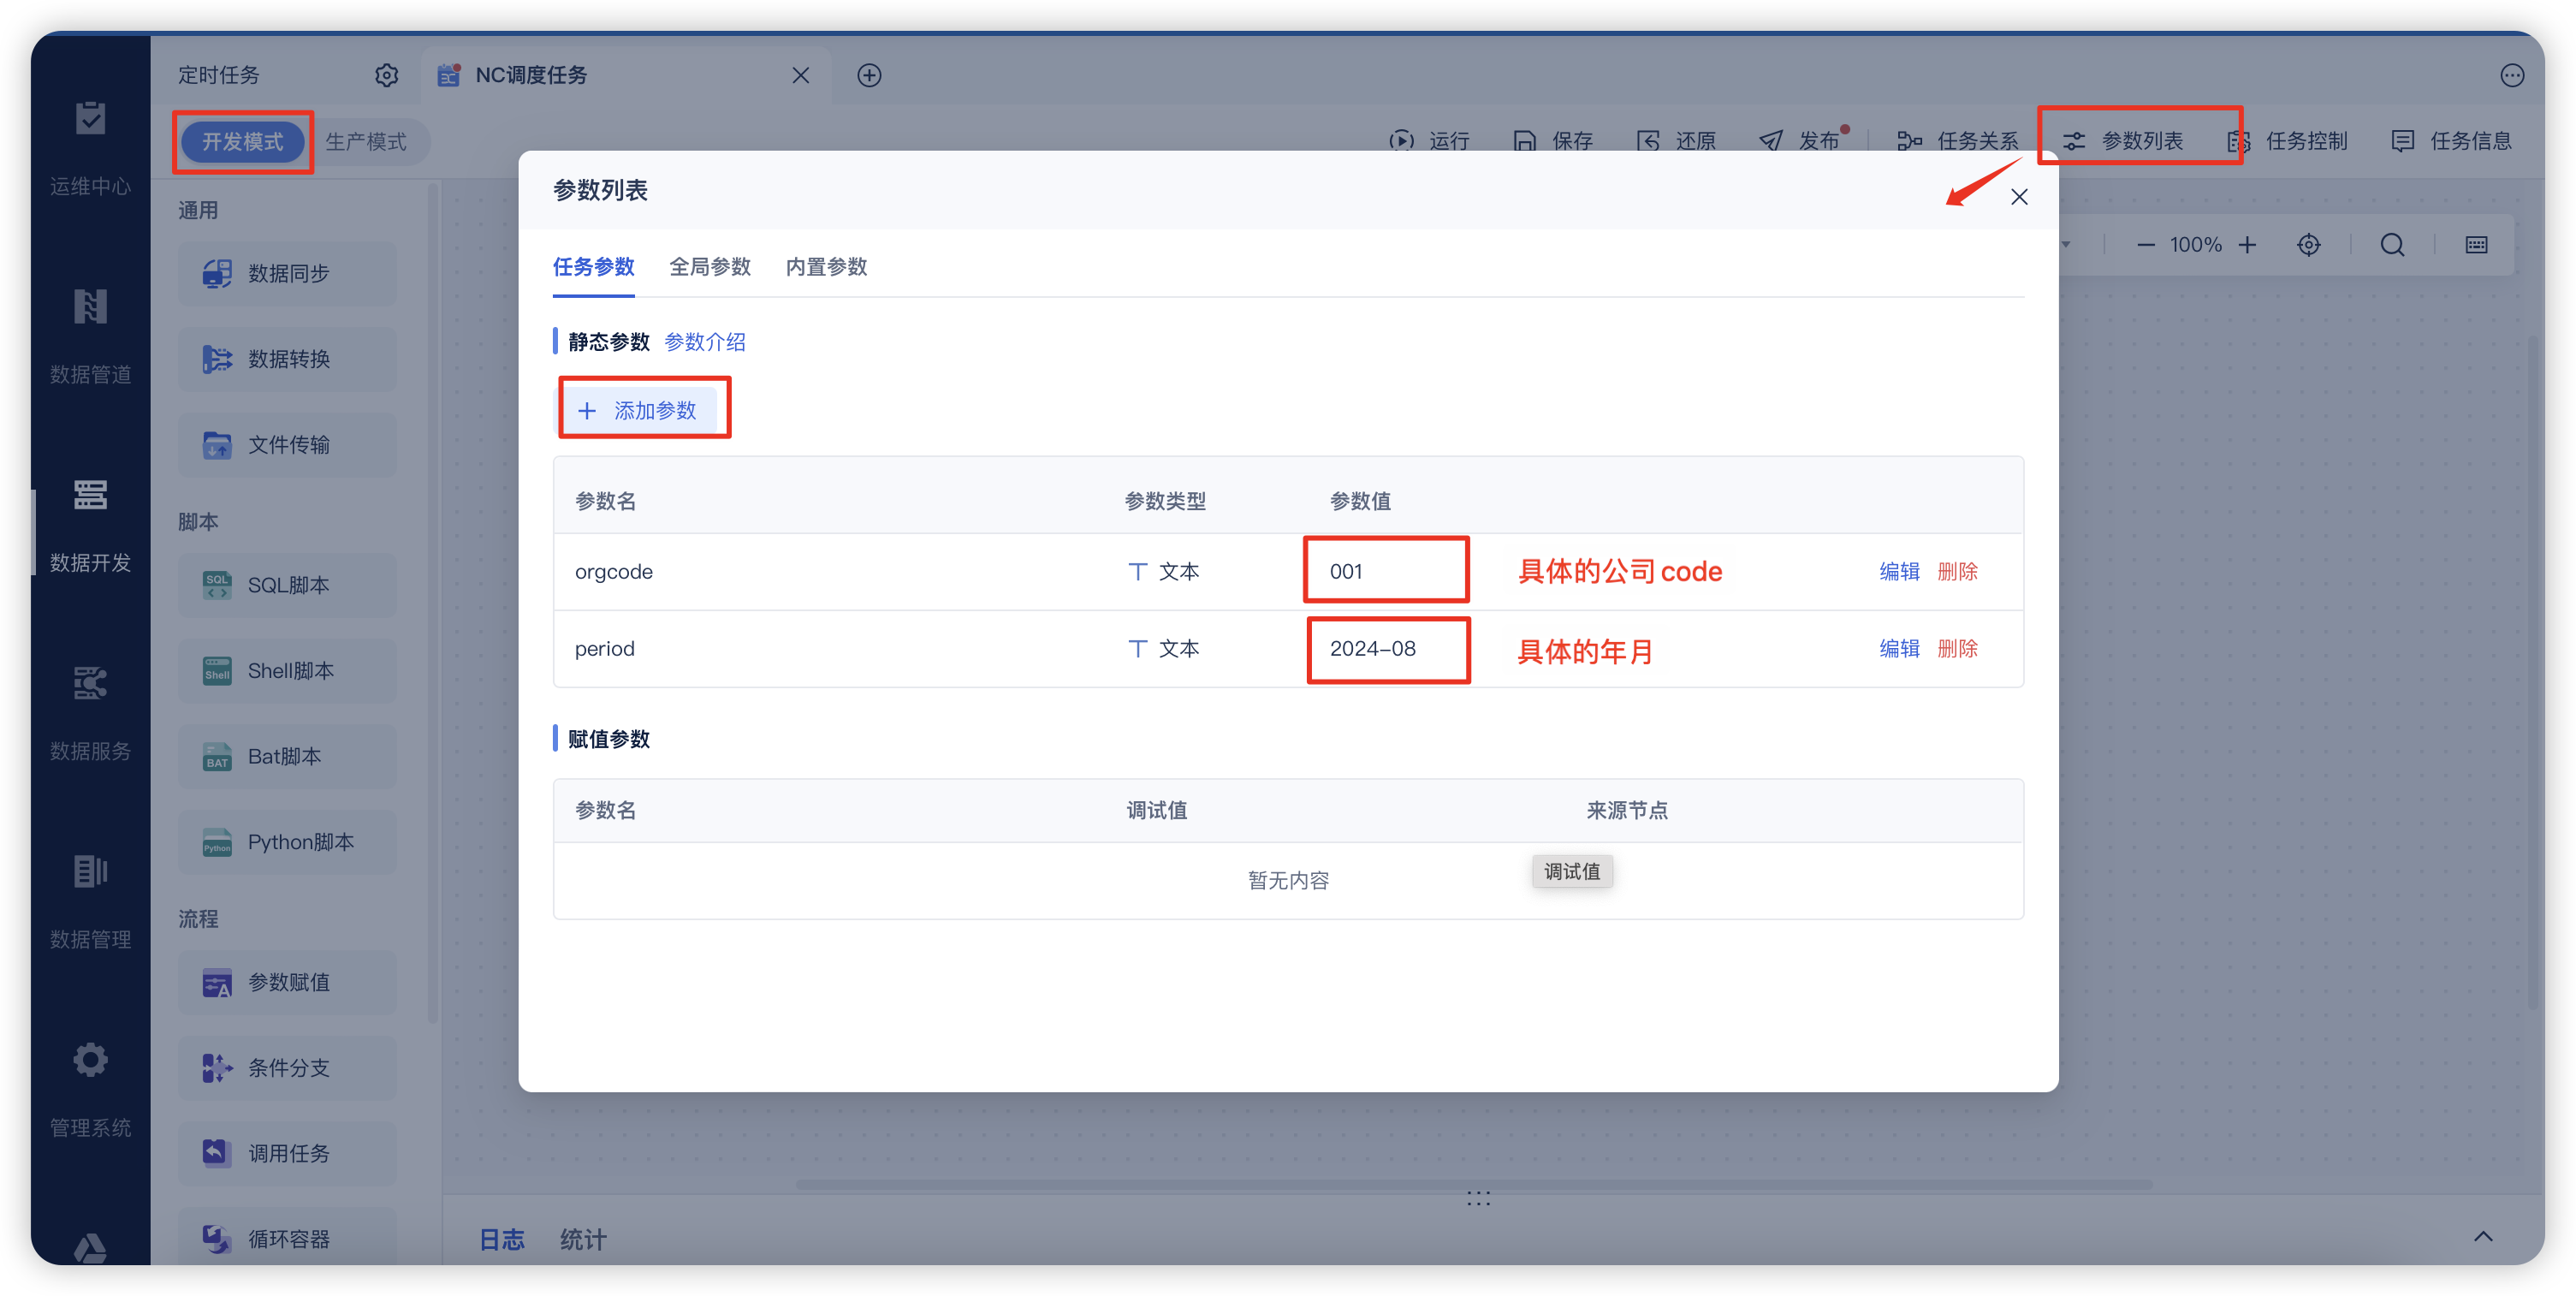Expand the bottom log panel chevron
Viewport: 2576px width, 1296px height.
pyautogui.click(x=2483, y=1237)
